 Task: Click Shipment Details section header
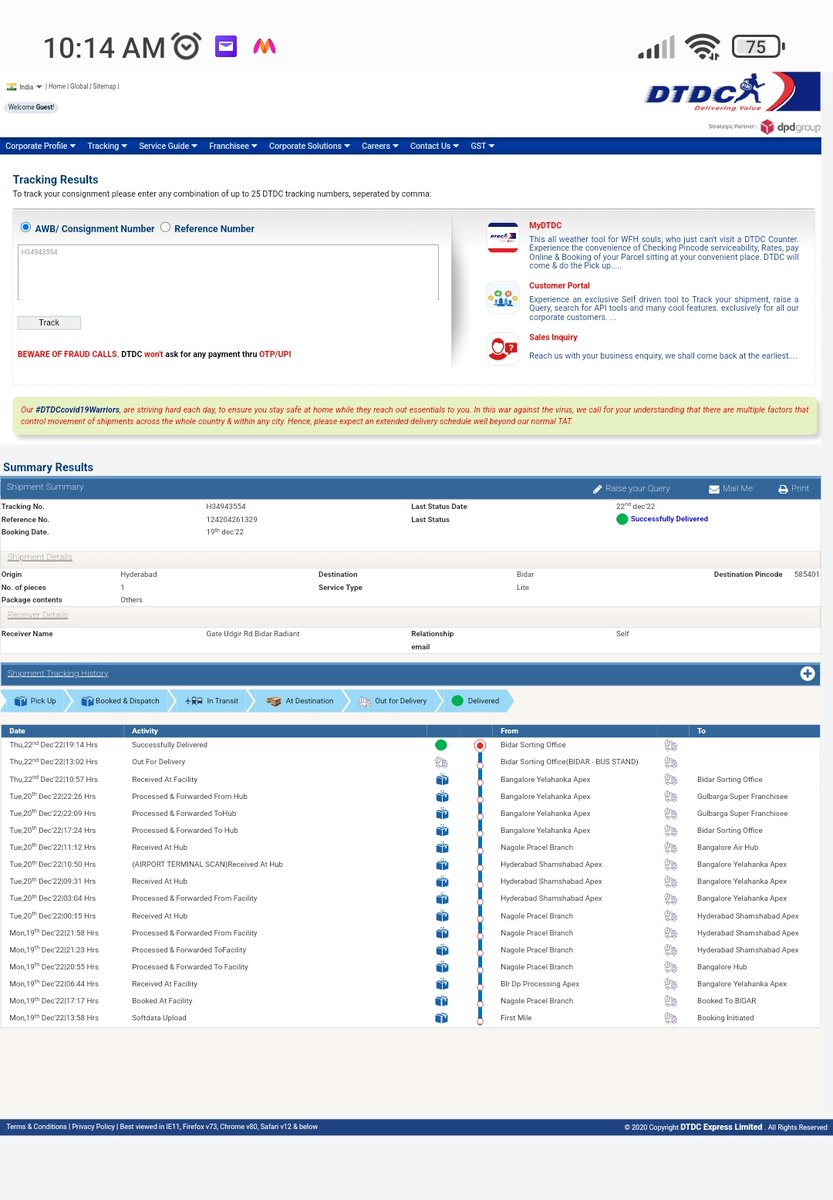point(40,557)
